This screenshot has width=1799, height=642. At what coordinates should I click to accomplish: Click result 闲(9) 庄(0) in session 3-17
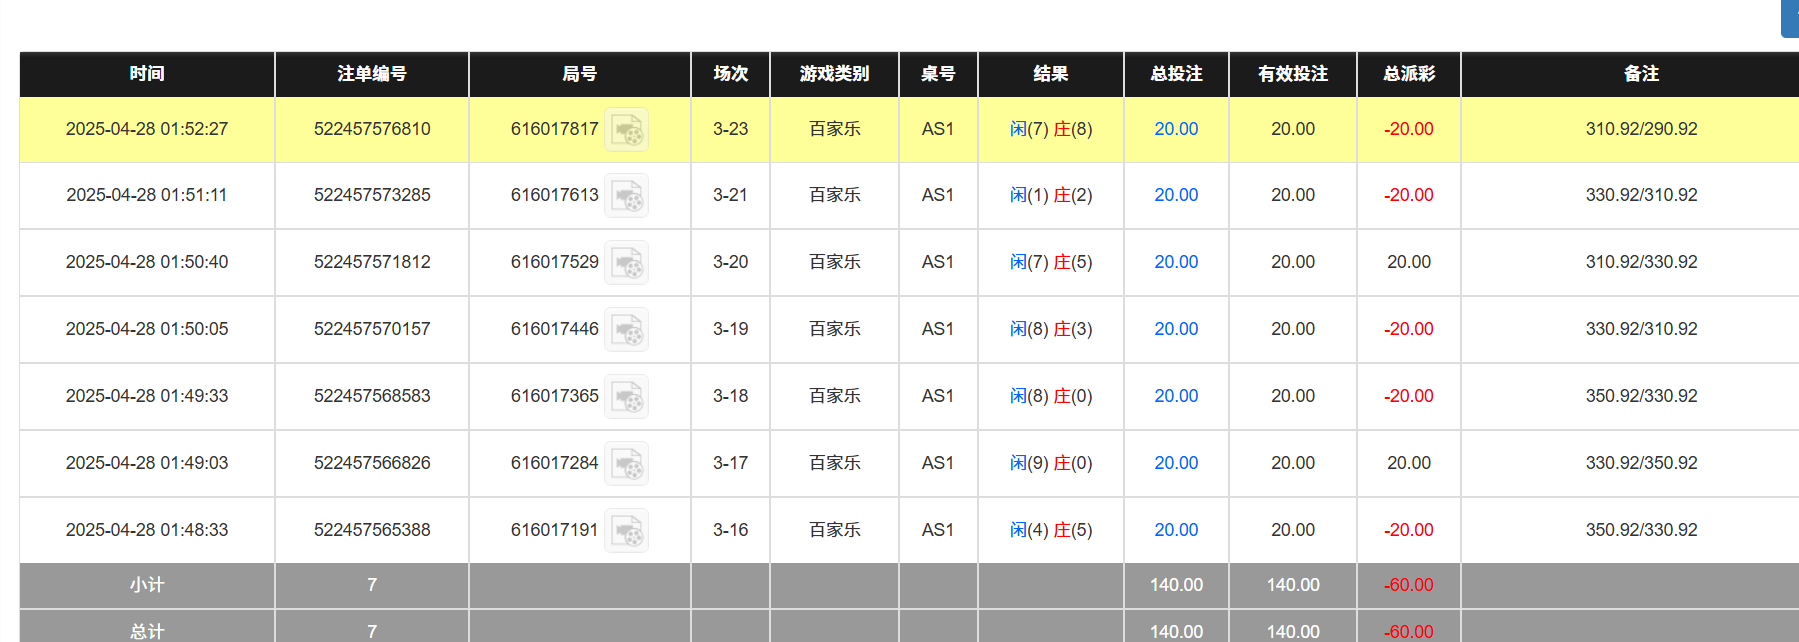[1050, 463]
